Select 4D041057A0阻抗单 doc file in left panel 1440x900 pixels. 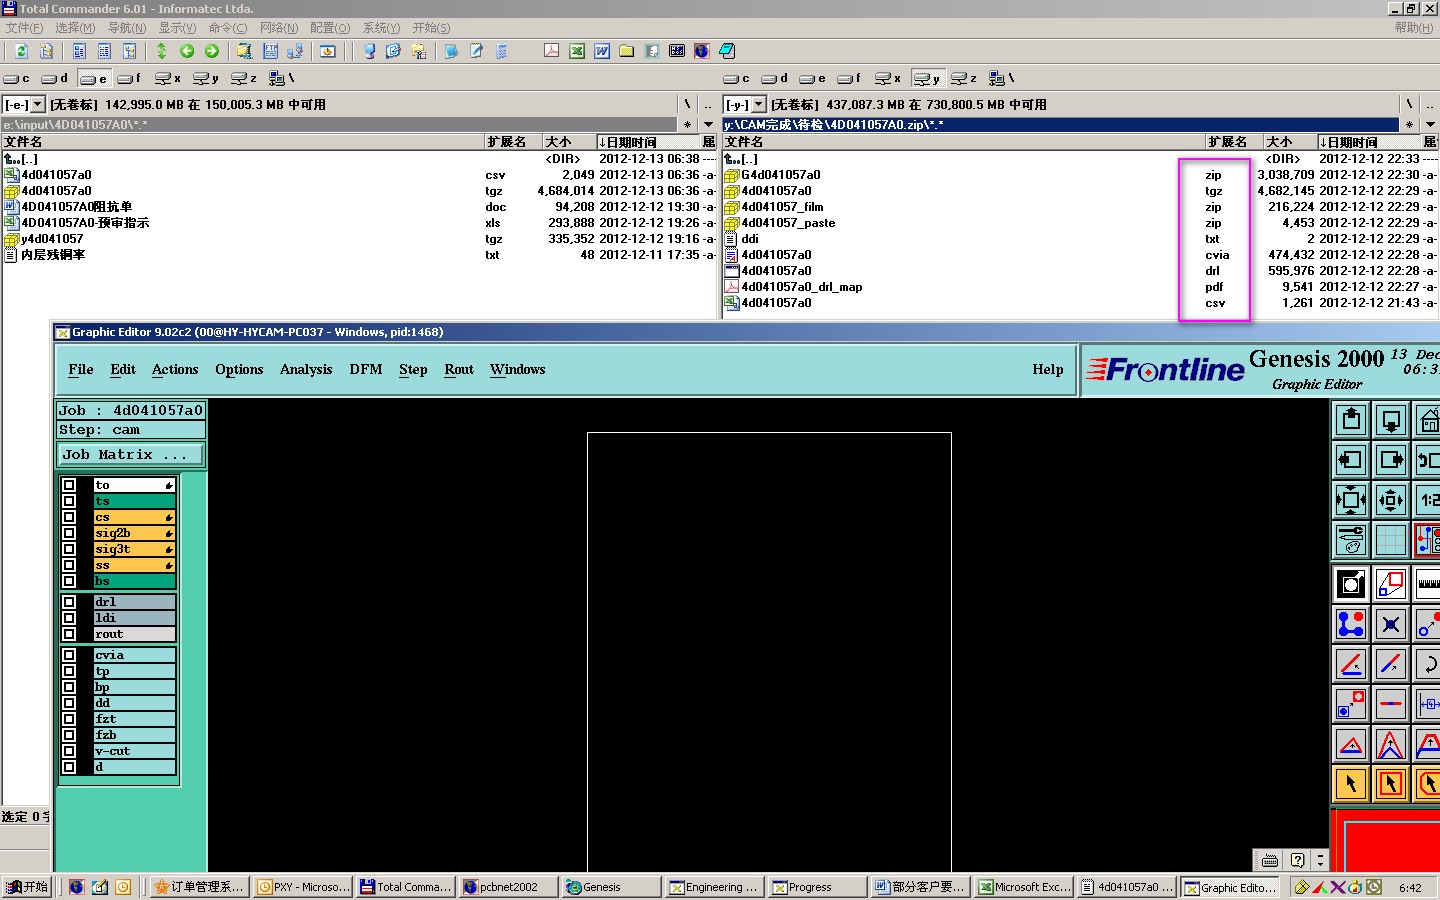[77, 207]
